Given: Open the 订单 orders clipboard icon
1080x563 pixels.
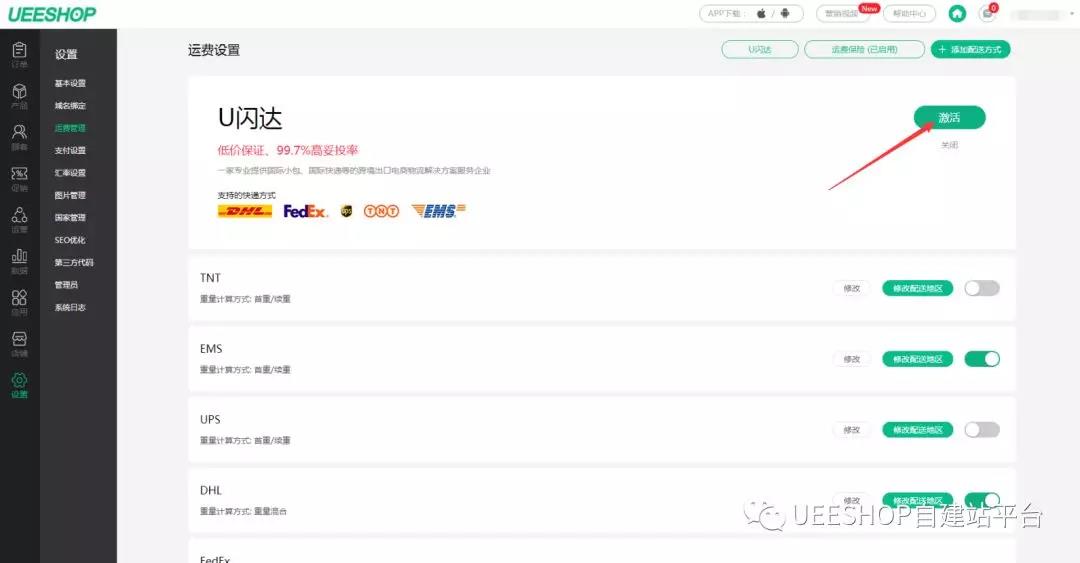Looking at the screenshot, I should (x=19, y=50).
